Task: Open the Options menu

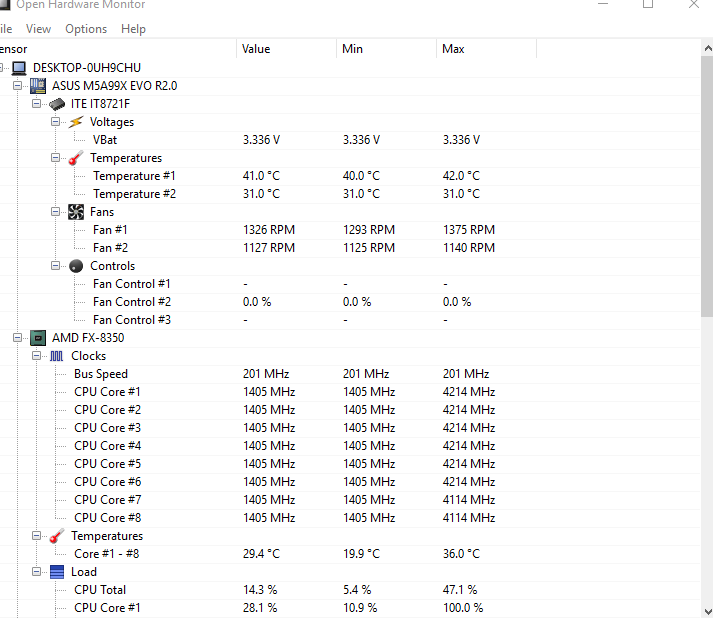Action: [86, 29]
